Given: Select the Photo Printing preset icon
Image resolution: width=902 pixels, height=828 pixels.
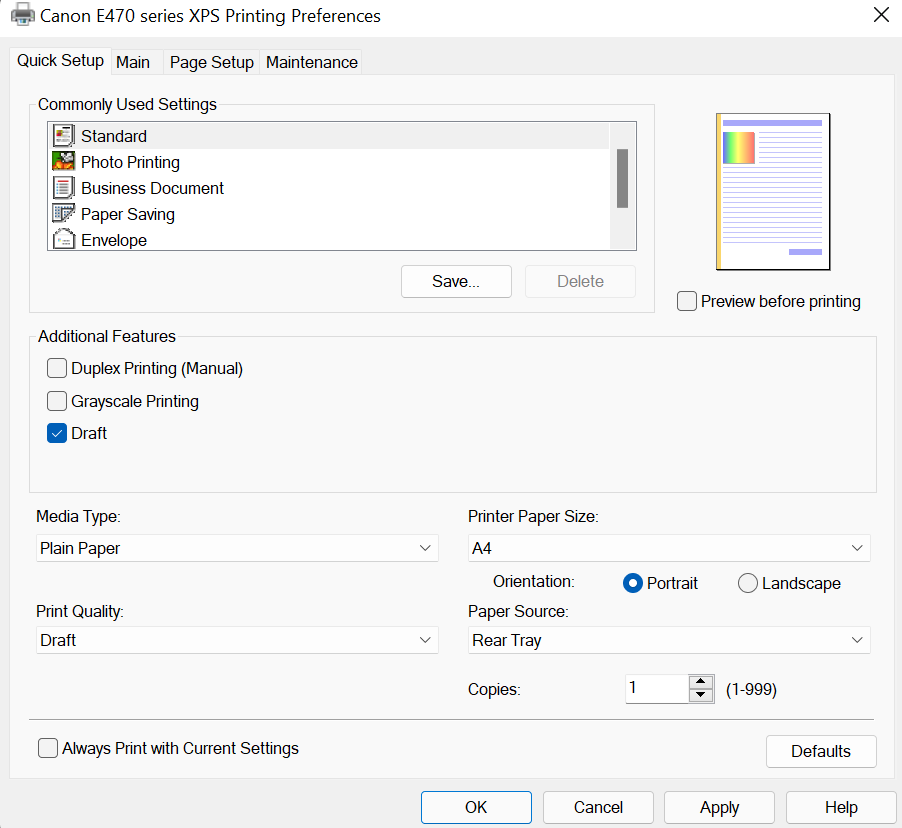Looking at the screenshot, I should 62,161.
